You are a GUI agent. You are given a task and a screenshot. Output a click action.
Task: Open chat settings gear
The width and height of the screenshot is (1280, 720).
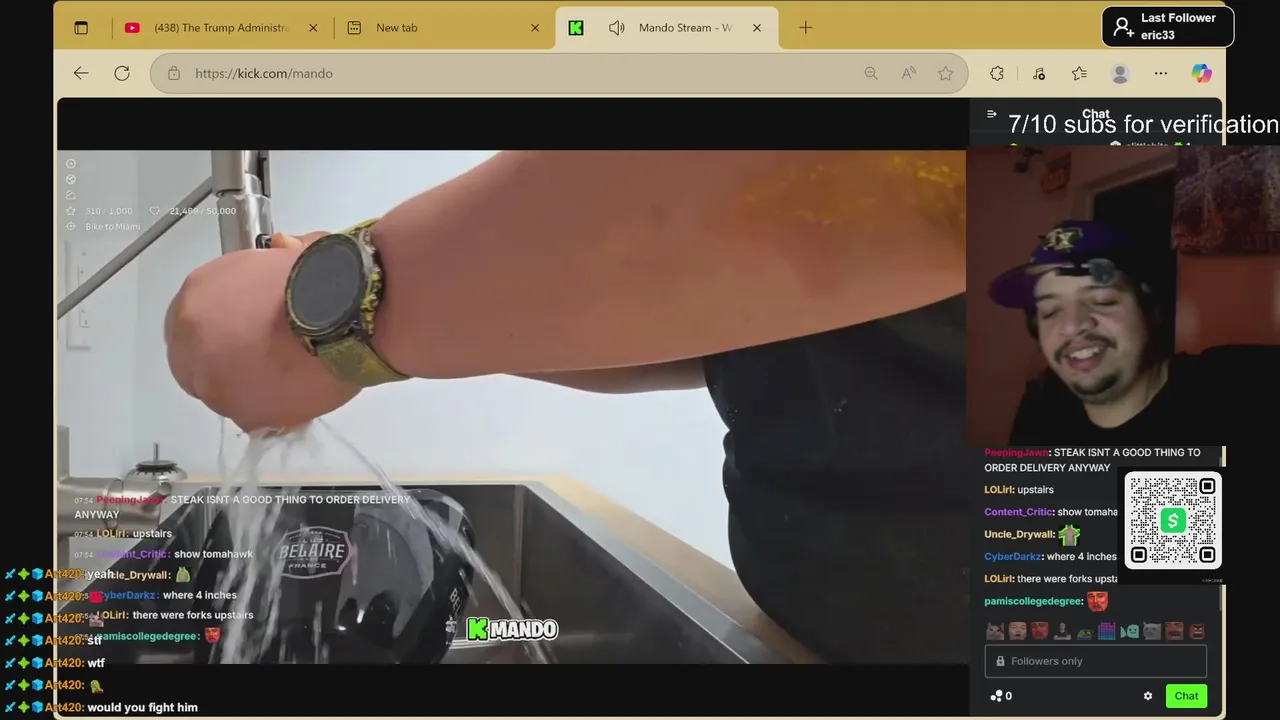[x=1148, y=696]
